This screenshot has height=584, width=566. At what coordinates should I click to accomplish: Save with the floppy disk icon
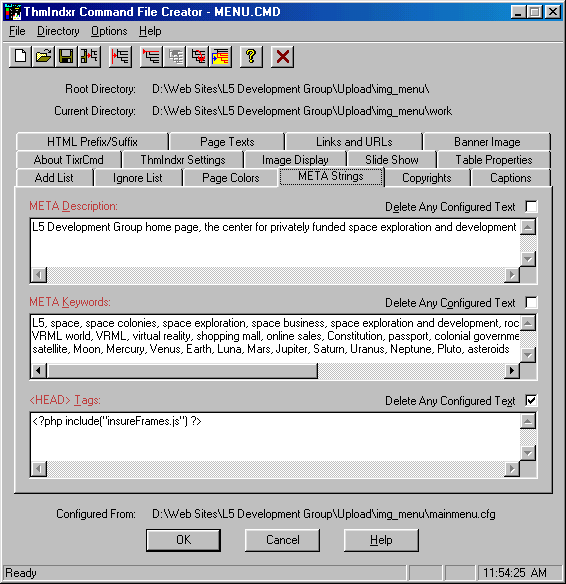click(66, 57)
